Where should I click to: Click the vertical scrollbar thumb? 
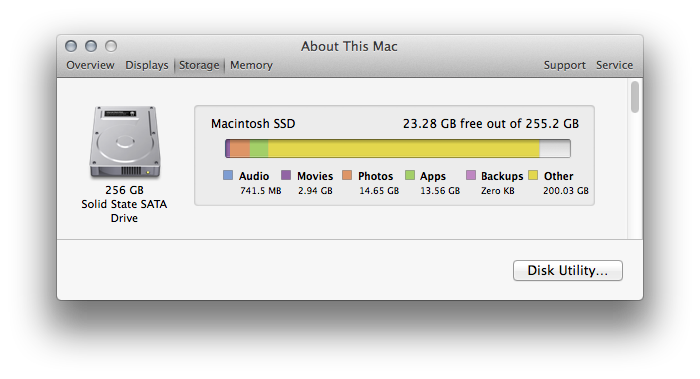pos(634,96)
